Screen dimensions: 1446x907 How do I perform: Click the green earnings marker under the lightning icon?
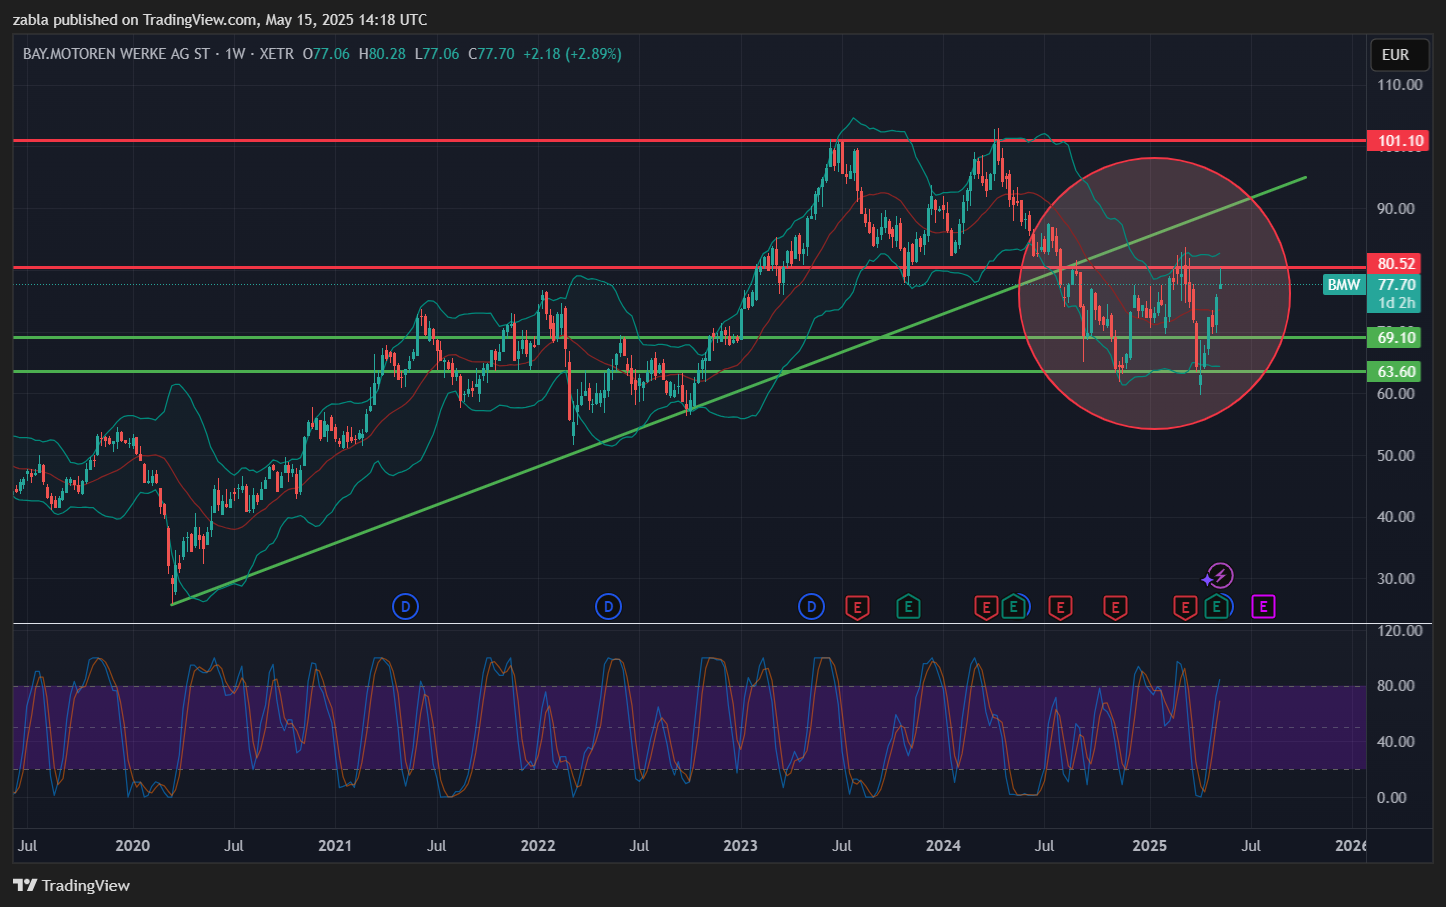[x=1217, y=606]
